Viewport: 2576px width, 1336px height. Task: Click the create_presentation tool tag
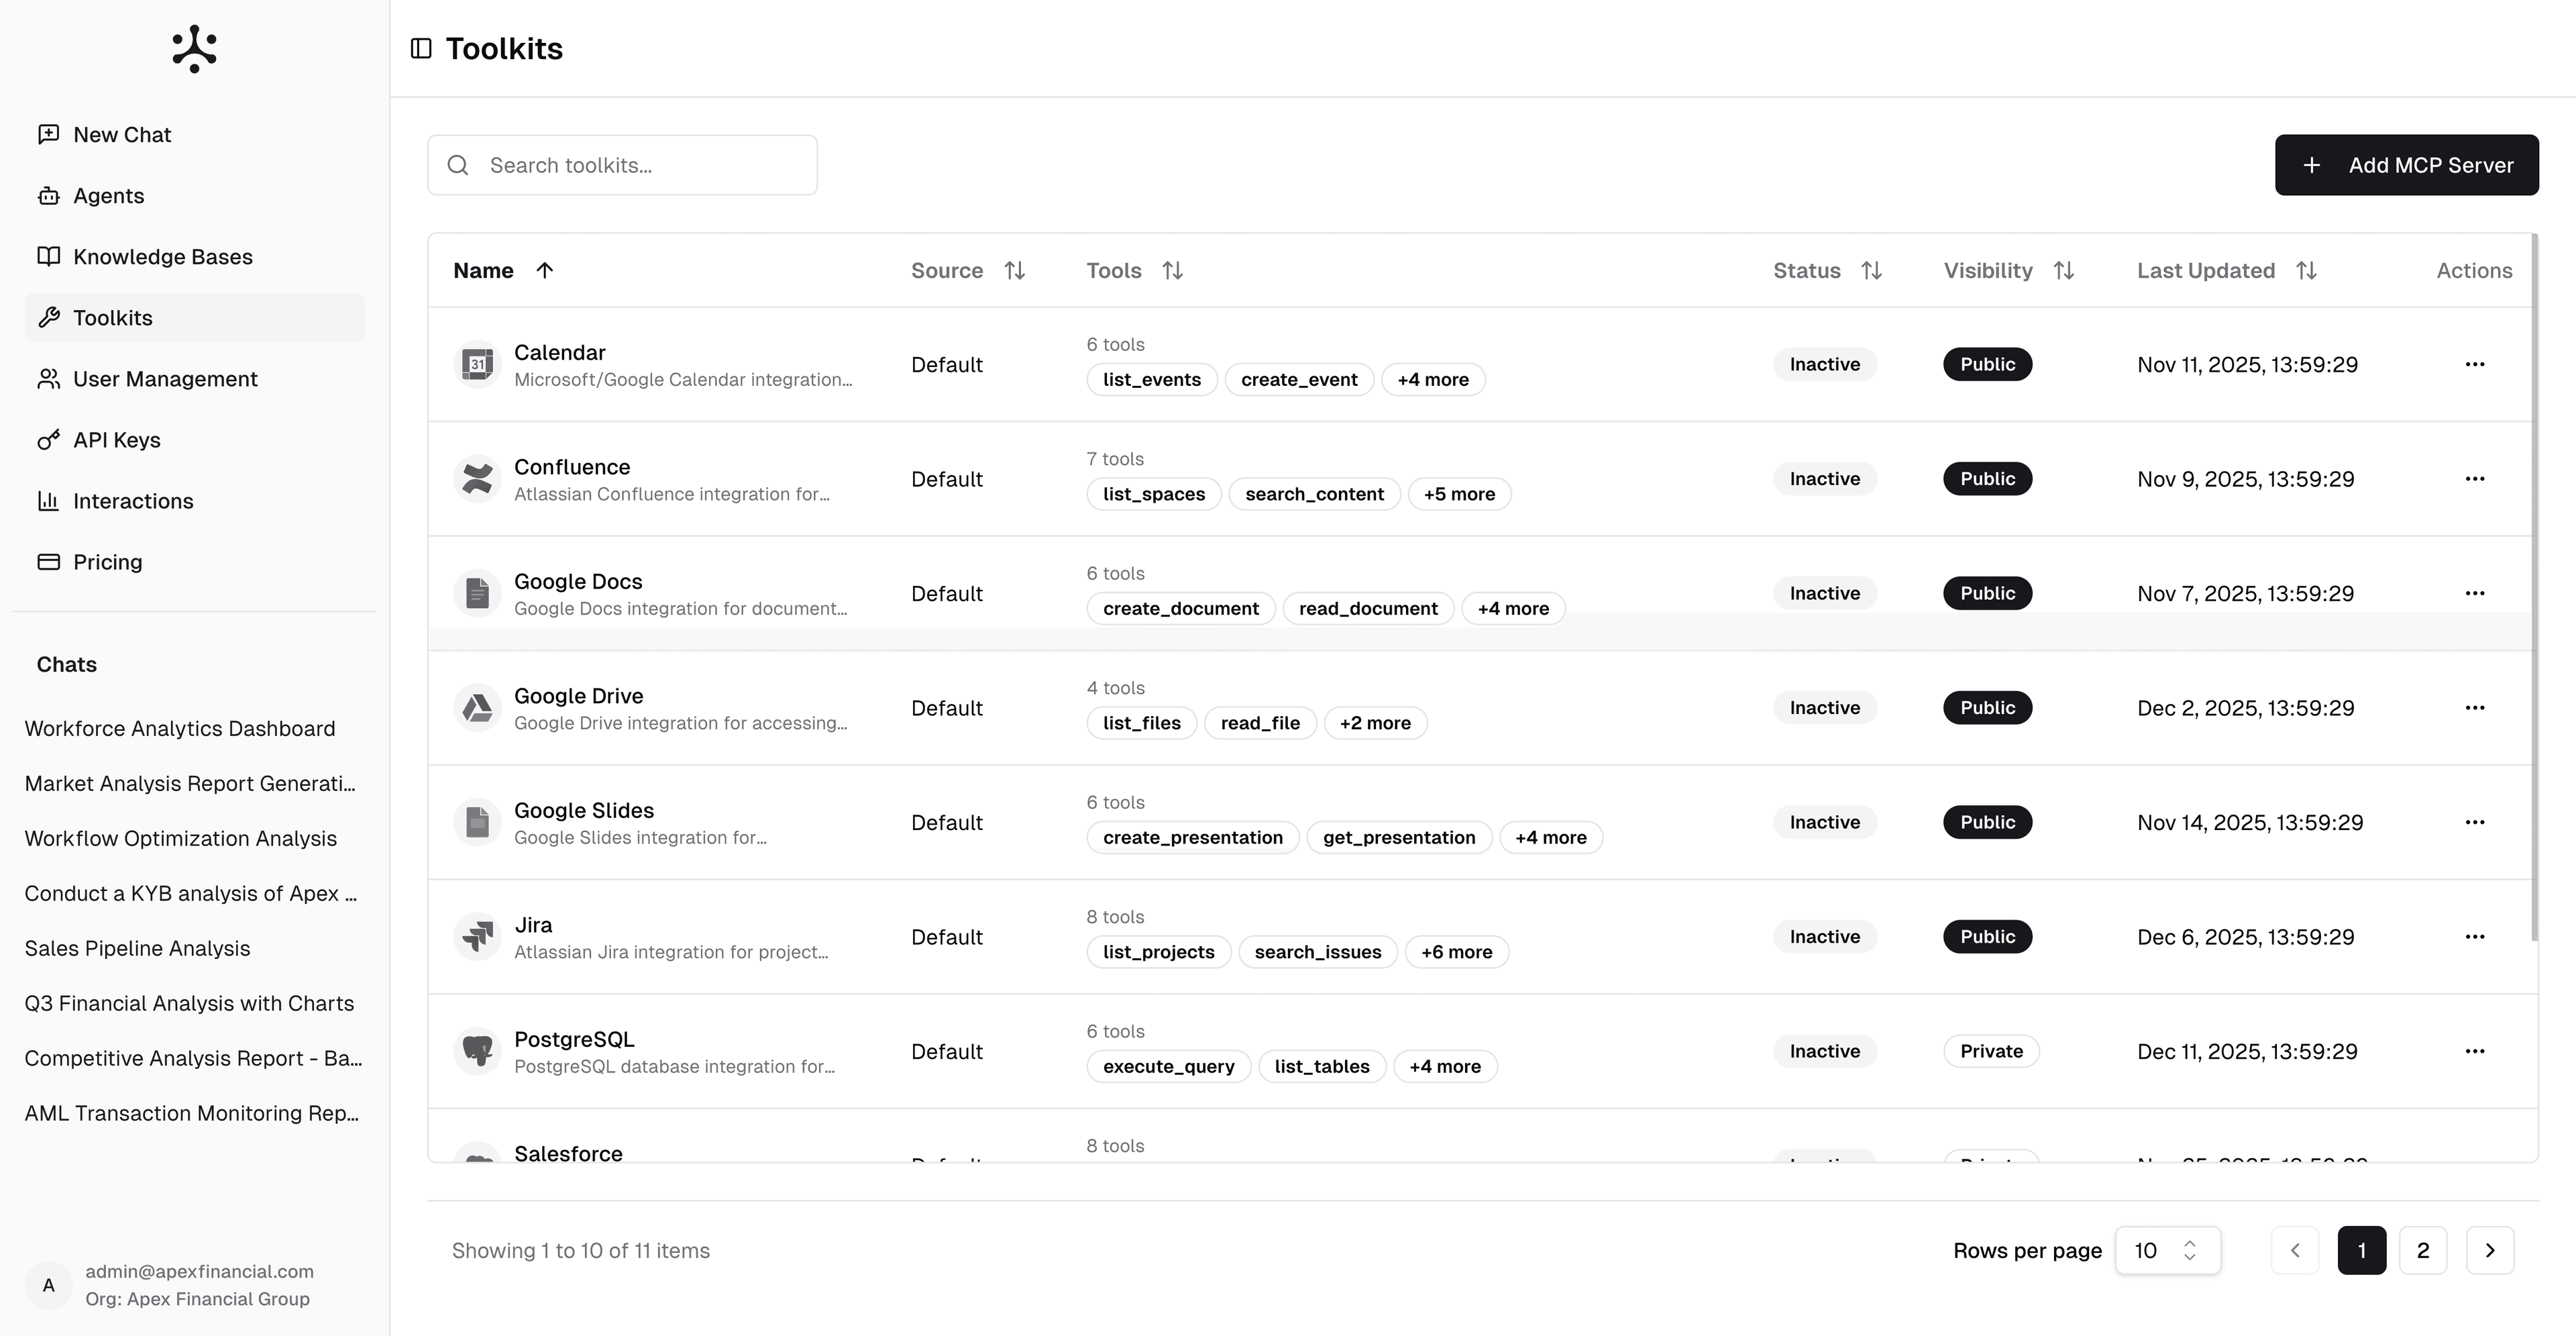[1192, 838]
